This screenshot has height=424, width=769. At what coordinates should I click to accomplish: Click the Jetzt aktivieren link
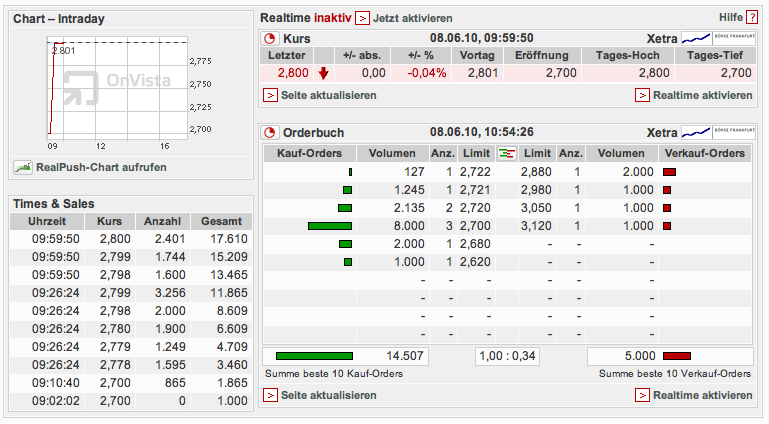click(412, 19)
